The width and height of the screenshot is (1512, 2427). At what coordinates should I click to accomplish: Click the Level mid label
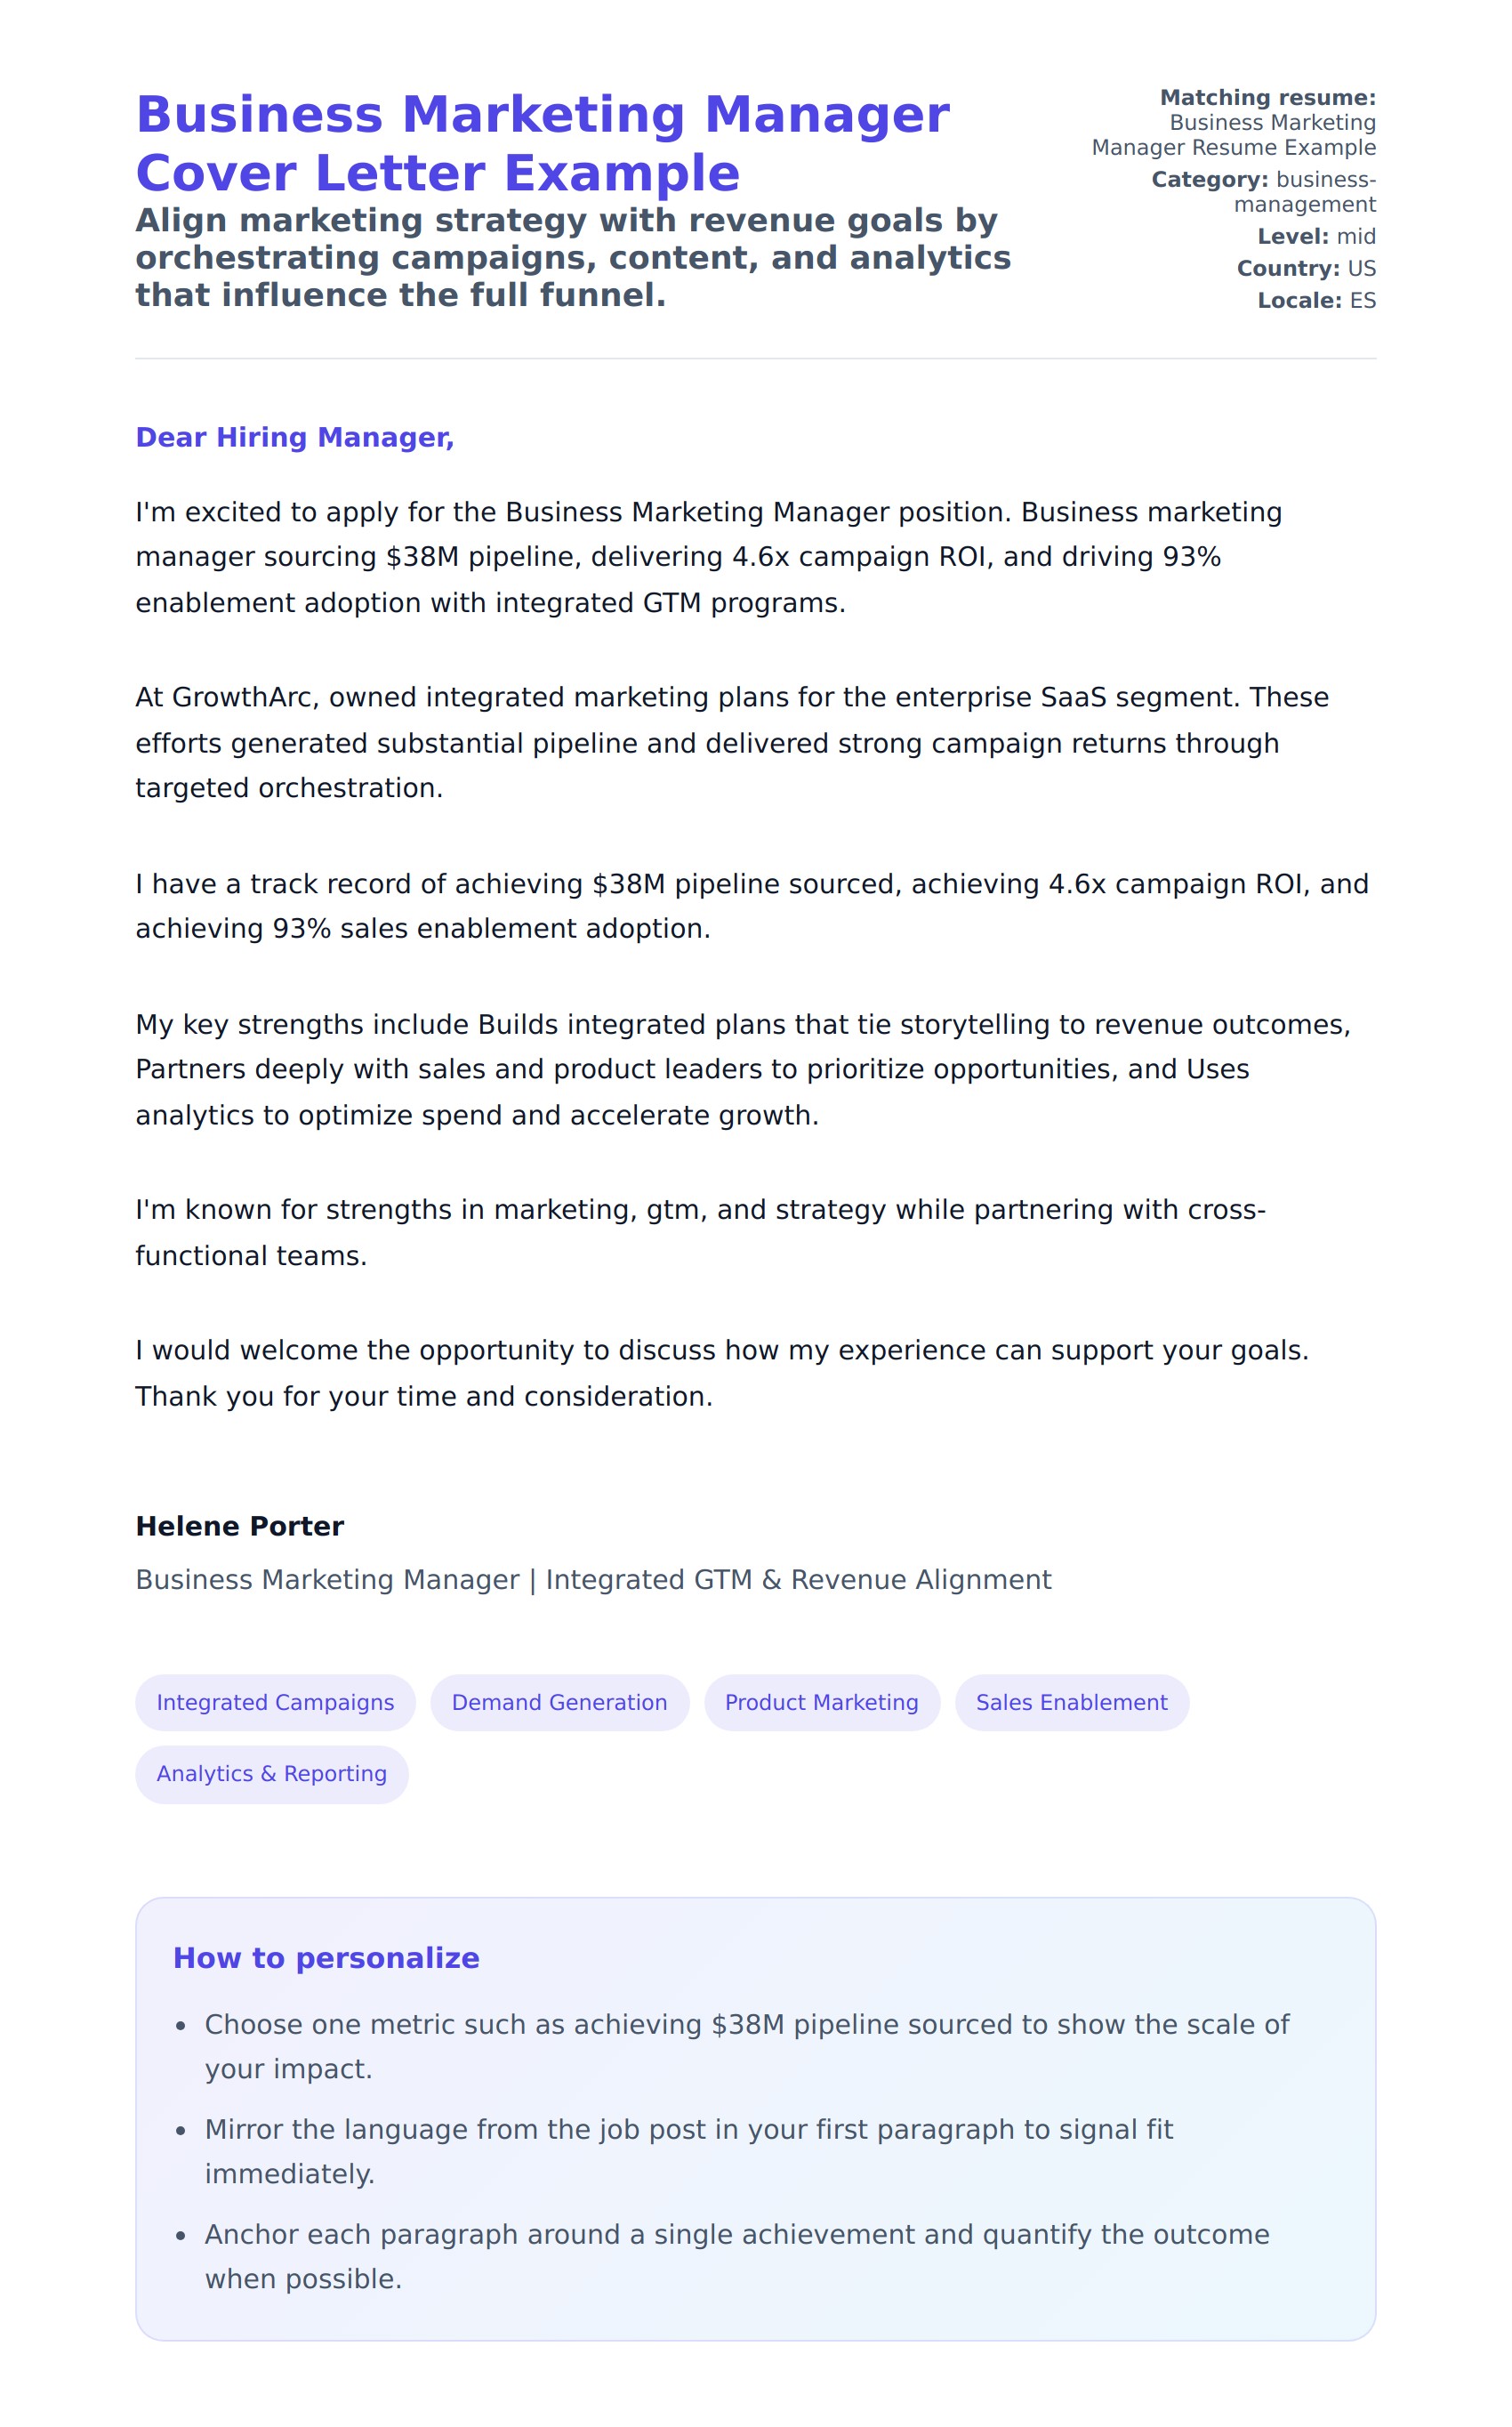(x=1316, y=236)
